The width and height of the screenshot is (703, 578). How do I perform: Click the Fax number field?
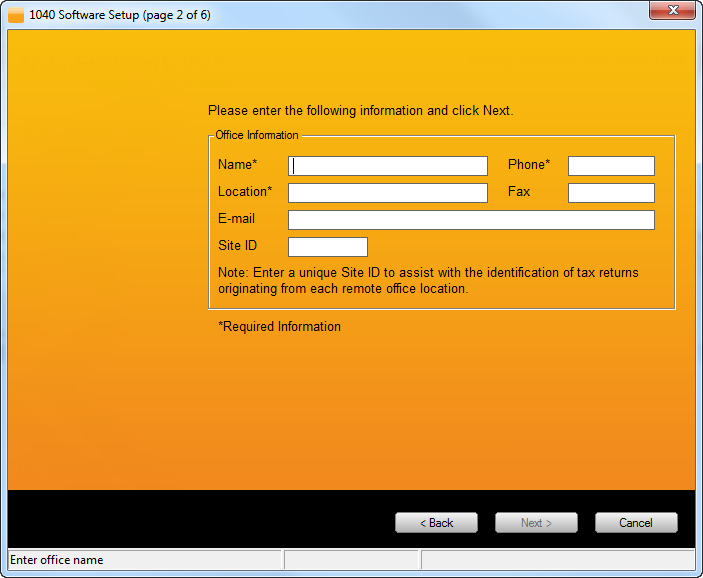[611, 193]
